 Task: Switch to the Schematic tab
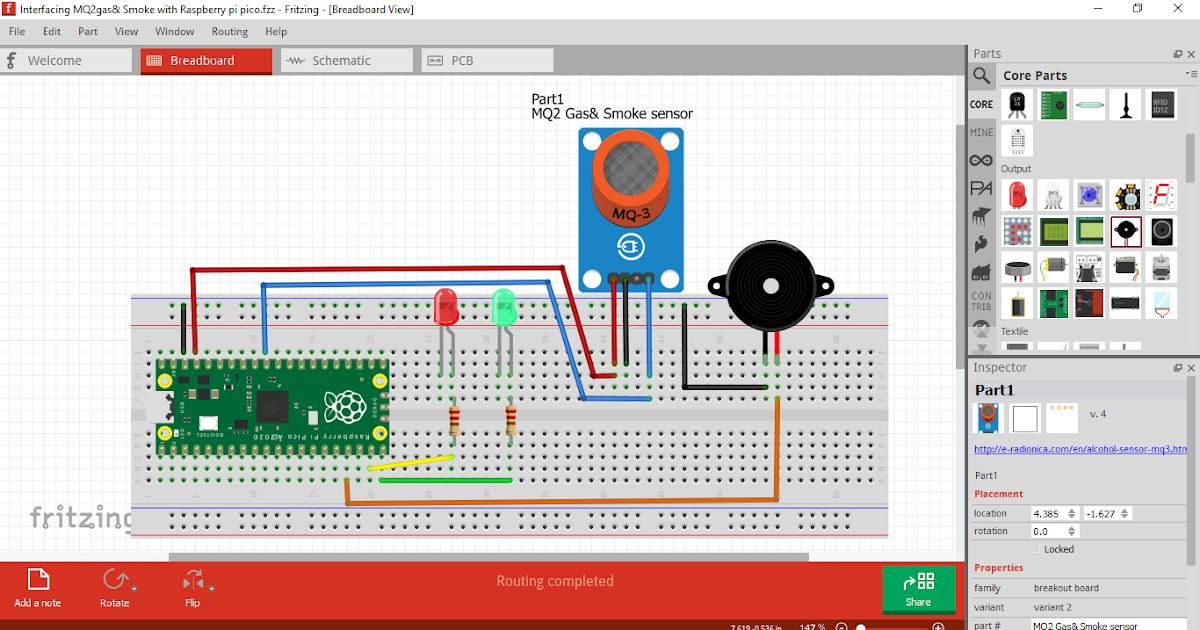(x=347, y=60)
